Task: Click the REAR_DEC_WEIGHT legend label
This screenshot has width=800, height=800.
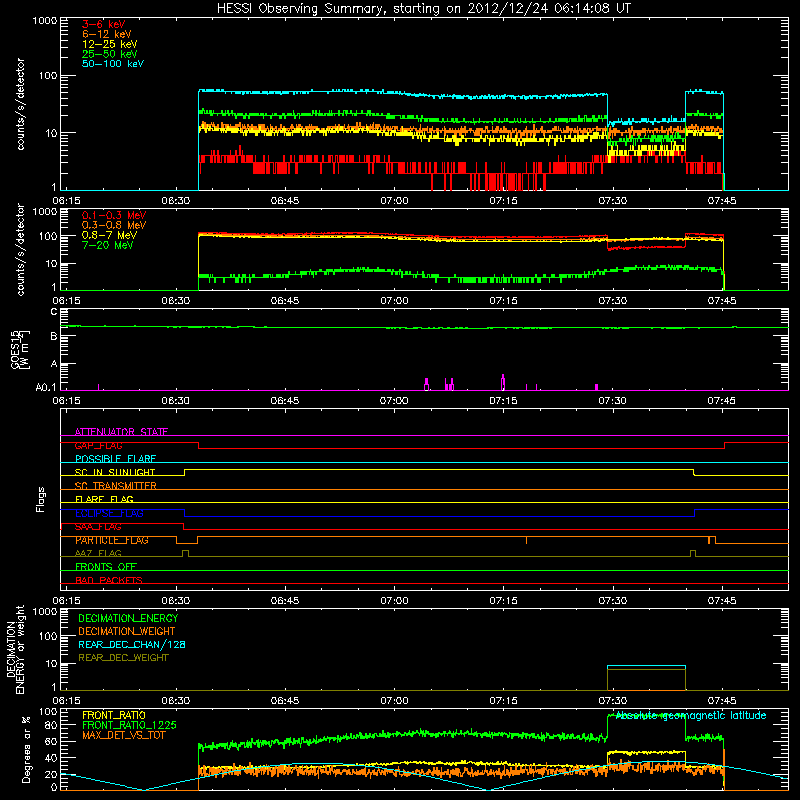Action: [123, 658]
